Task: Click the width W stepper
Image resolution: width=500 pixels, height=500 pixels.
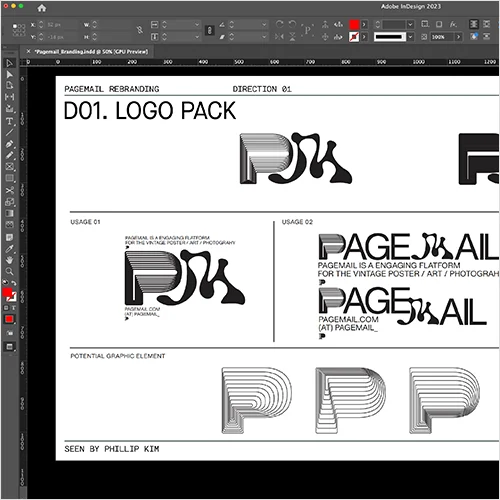Action: point(95,25)
